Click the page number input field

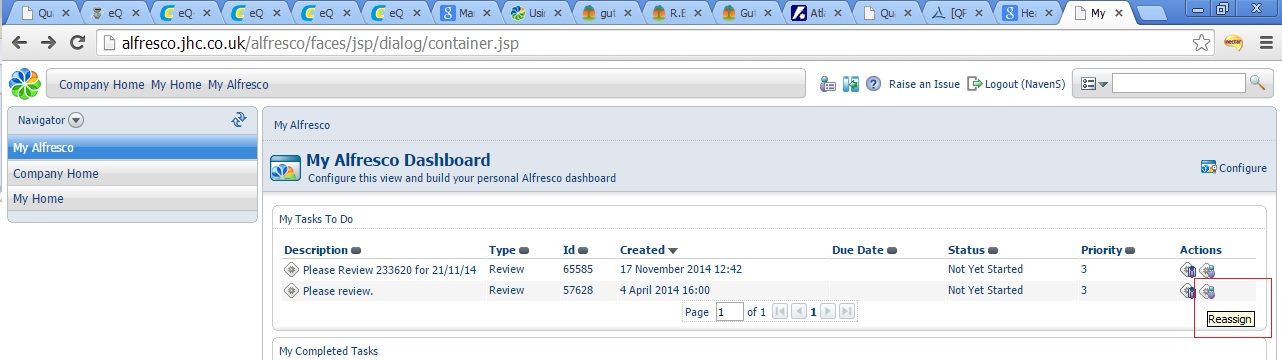[729, 312]
